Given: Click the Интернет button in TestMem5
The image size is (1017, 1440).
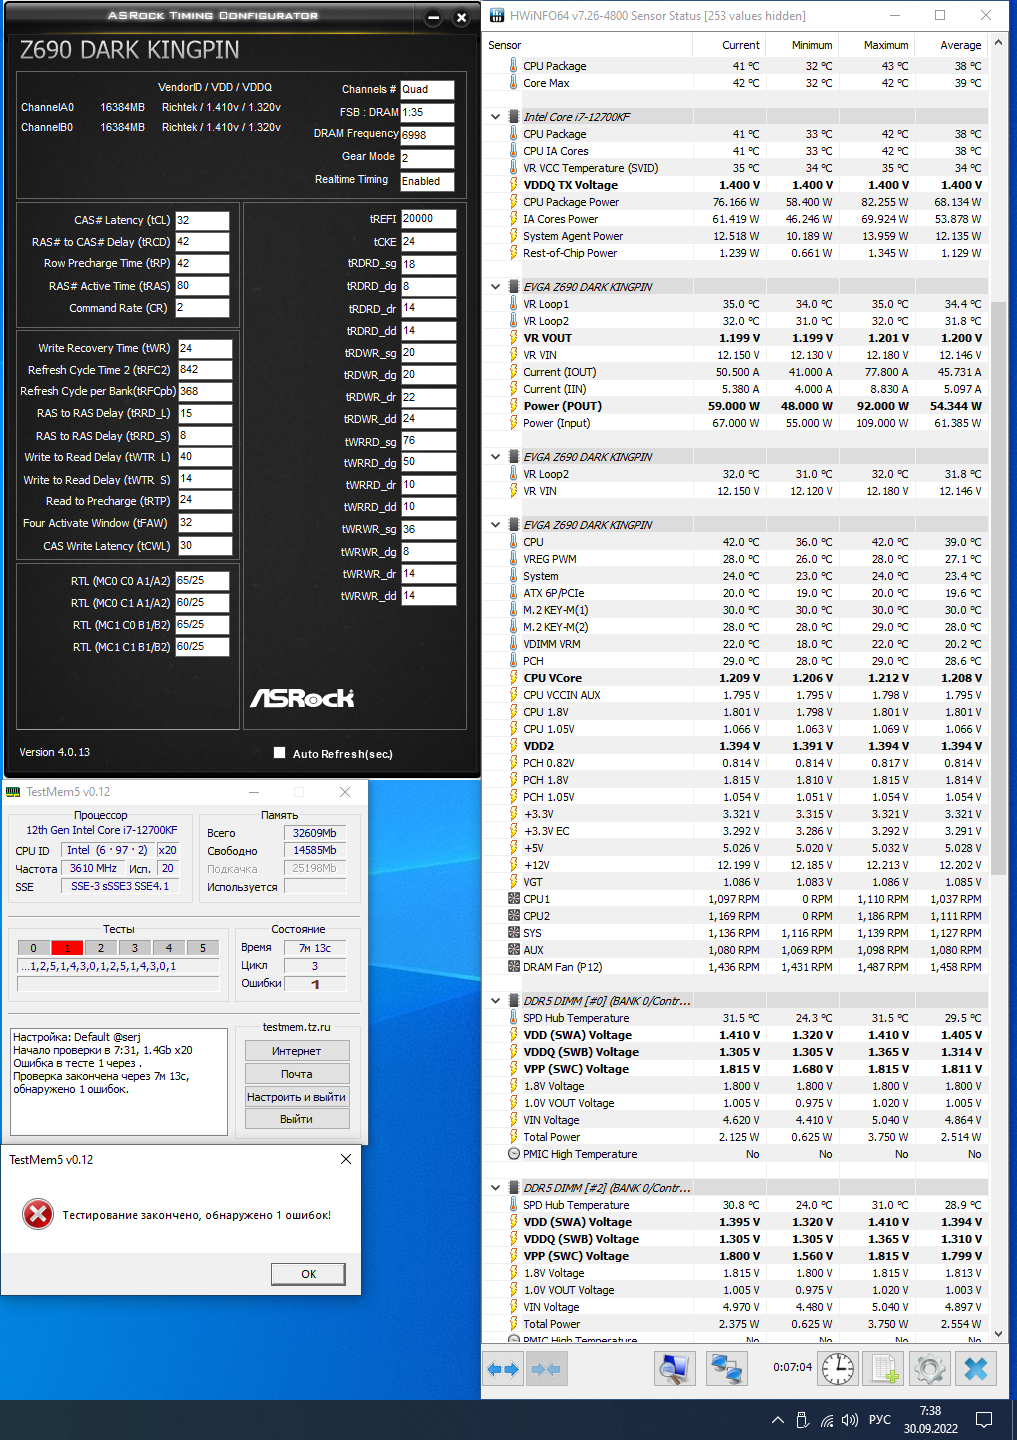Looking at the screenshot, I should 297,1051.
